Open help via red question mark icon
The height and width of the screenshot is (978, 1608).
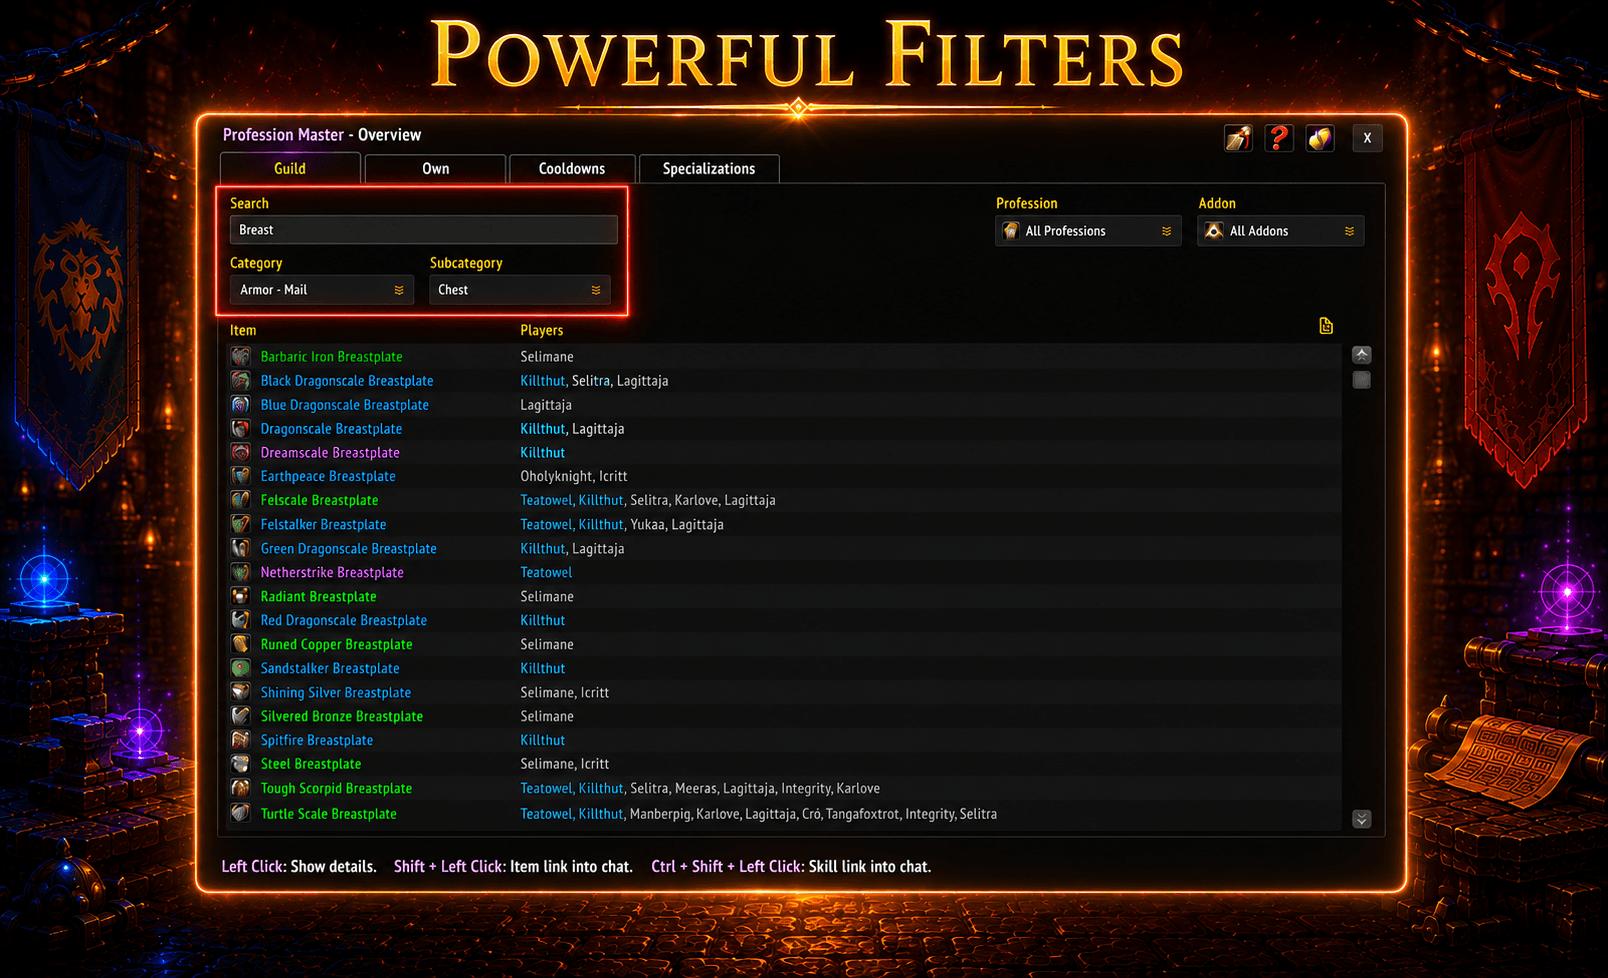(x=1279, y=138)
